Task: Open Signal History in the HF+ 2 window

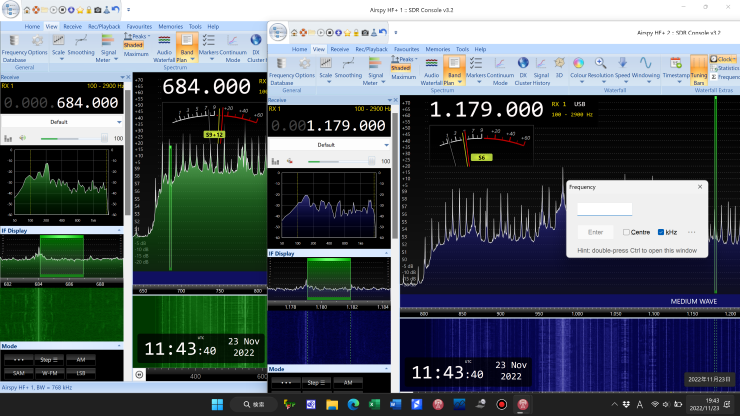Action: click(541, 71)
